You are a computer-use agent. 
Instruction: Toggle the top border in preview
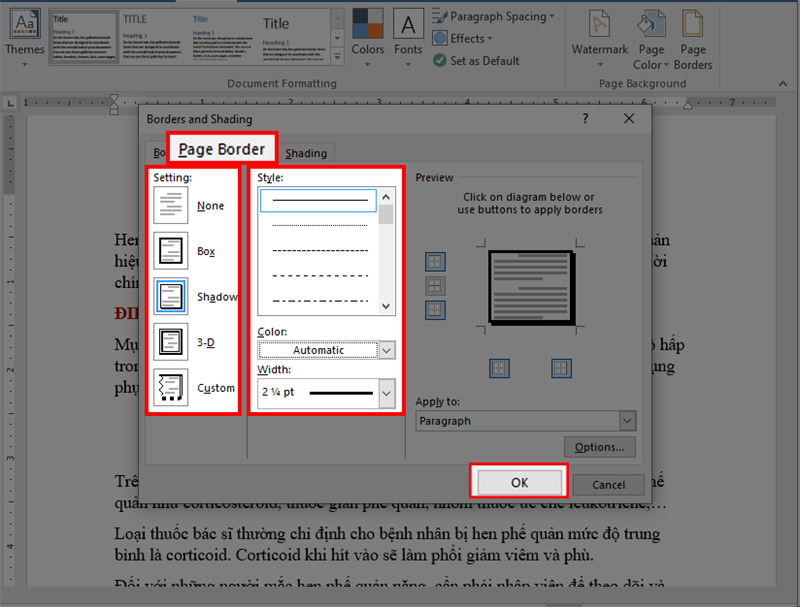435,262
